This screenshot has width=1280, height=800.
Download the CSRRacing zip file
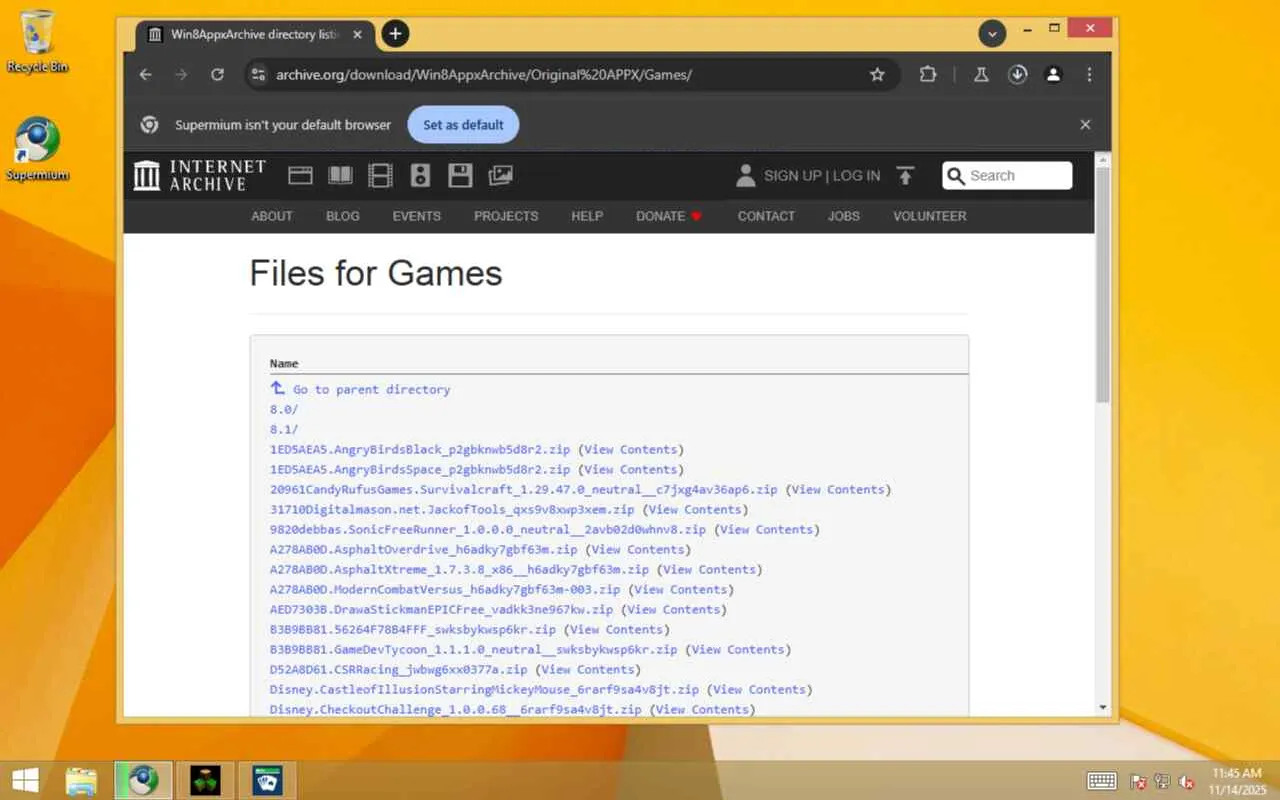(399, 669)
